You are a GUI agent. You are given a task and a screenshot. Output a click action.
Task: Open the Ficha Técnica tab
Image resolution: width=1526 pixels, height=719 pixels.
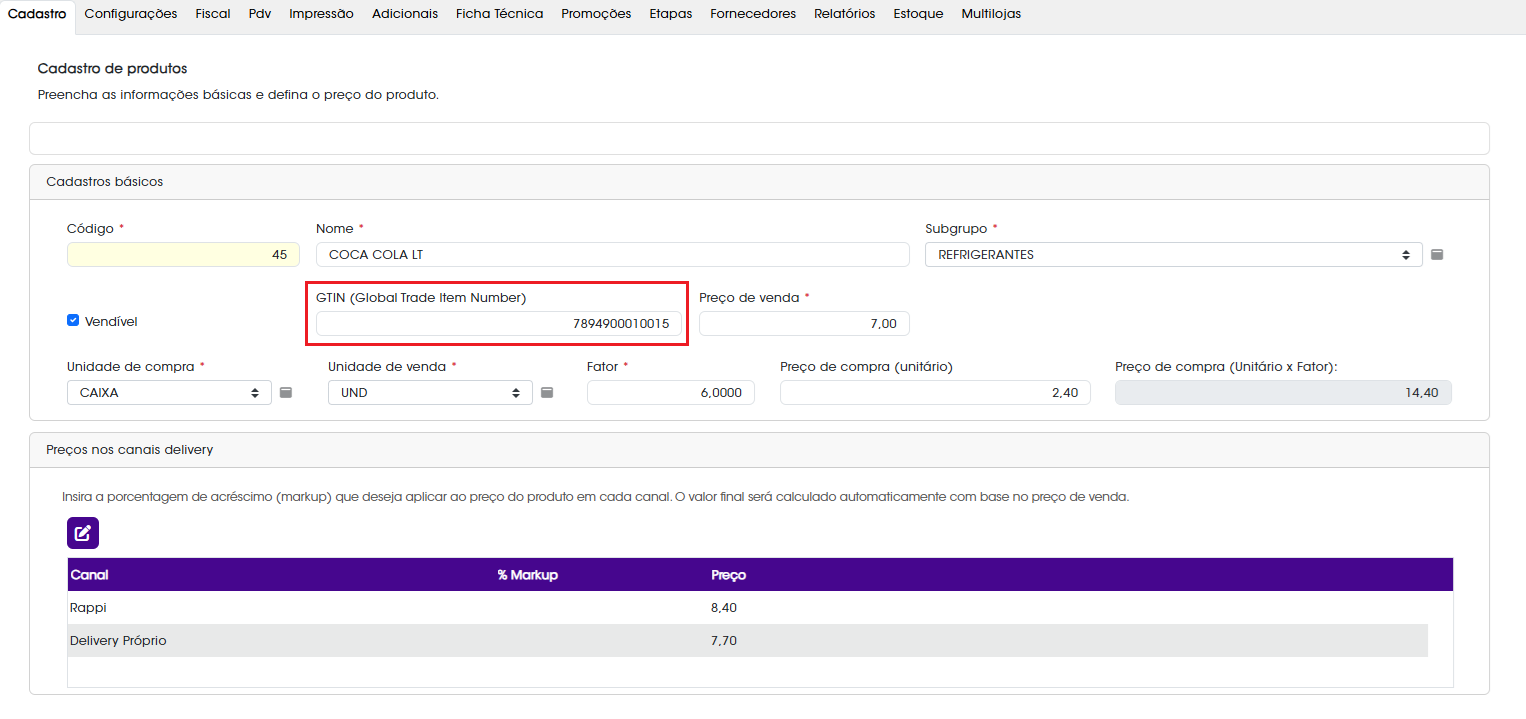[499, 14]
